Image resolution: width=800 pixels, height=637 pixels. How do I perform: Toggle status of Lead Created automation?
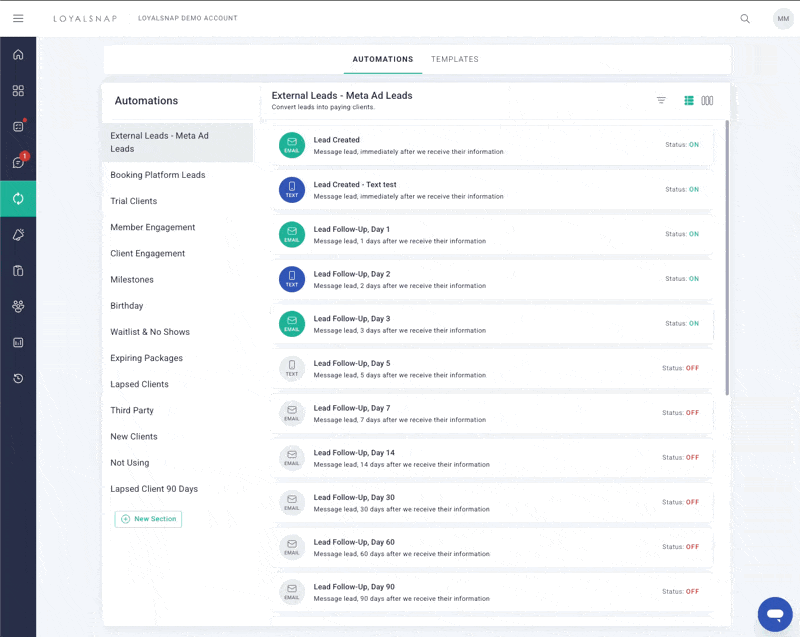693,145
